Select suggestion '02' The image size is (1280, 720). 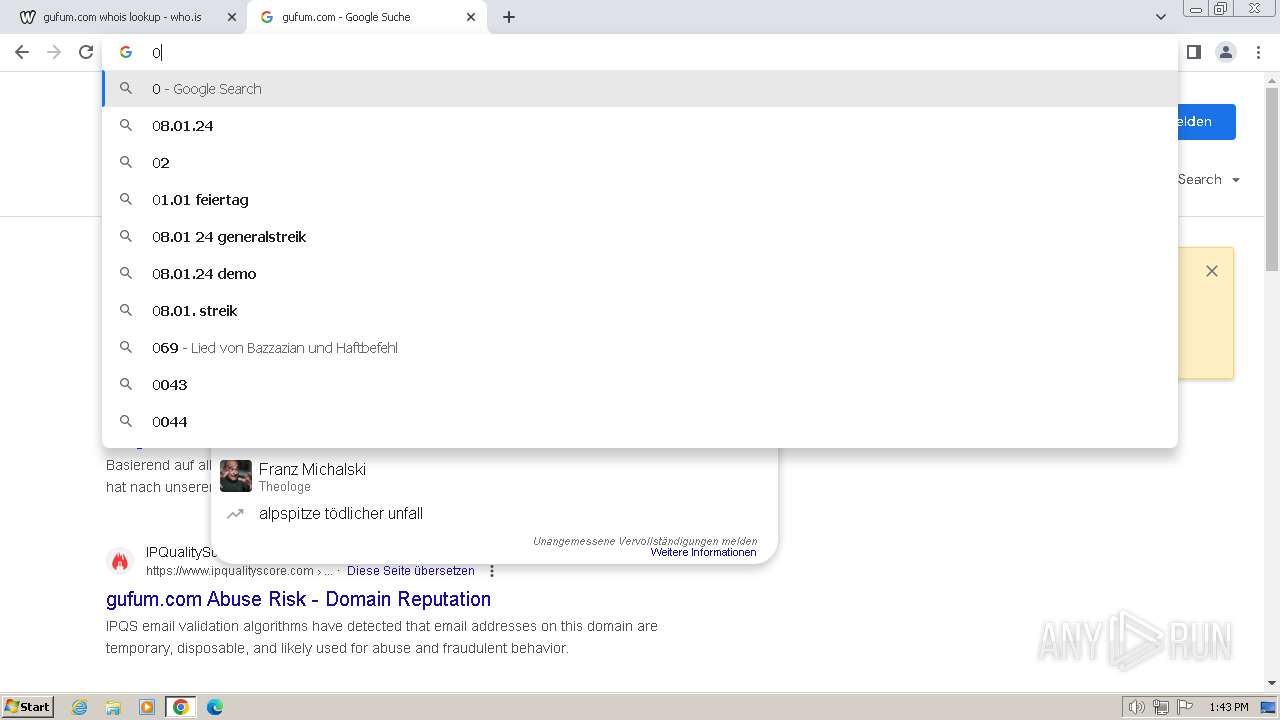(x=640, y=163)
